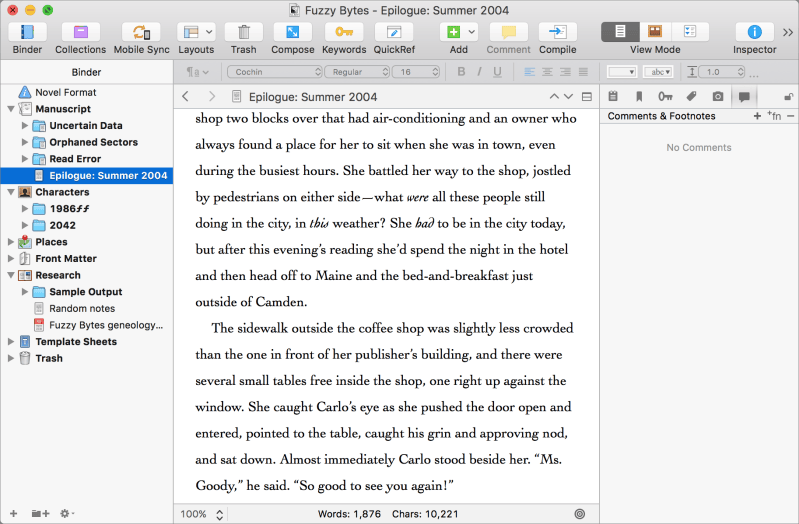Open binder gear actions menu
799x524 pixels.
tap(67, 514)
